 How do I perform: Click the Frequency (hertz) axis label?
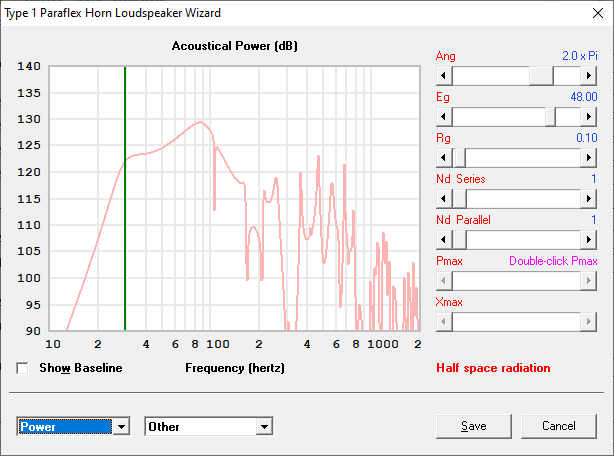point(235,368)
